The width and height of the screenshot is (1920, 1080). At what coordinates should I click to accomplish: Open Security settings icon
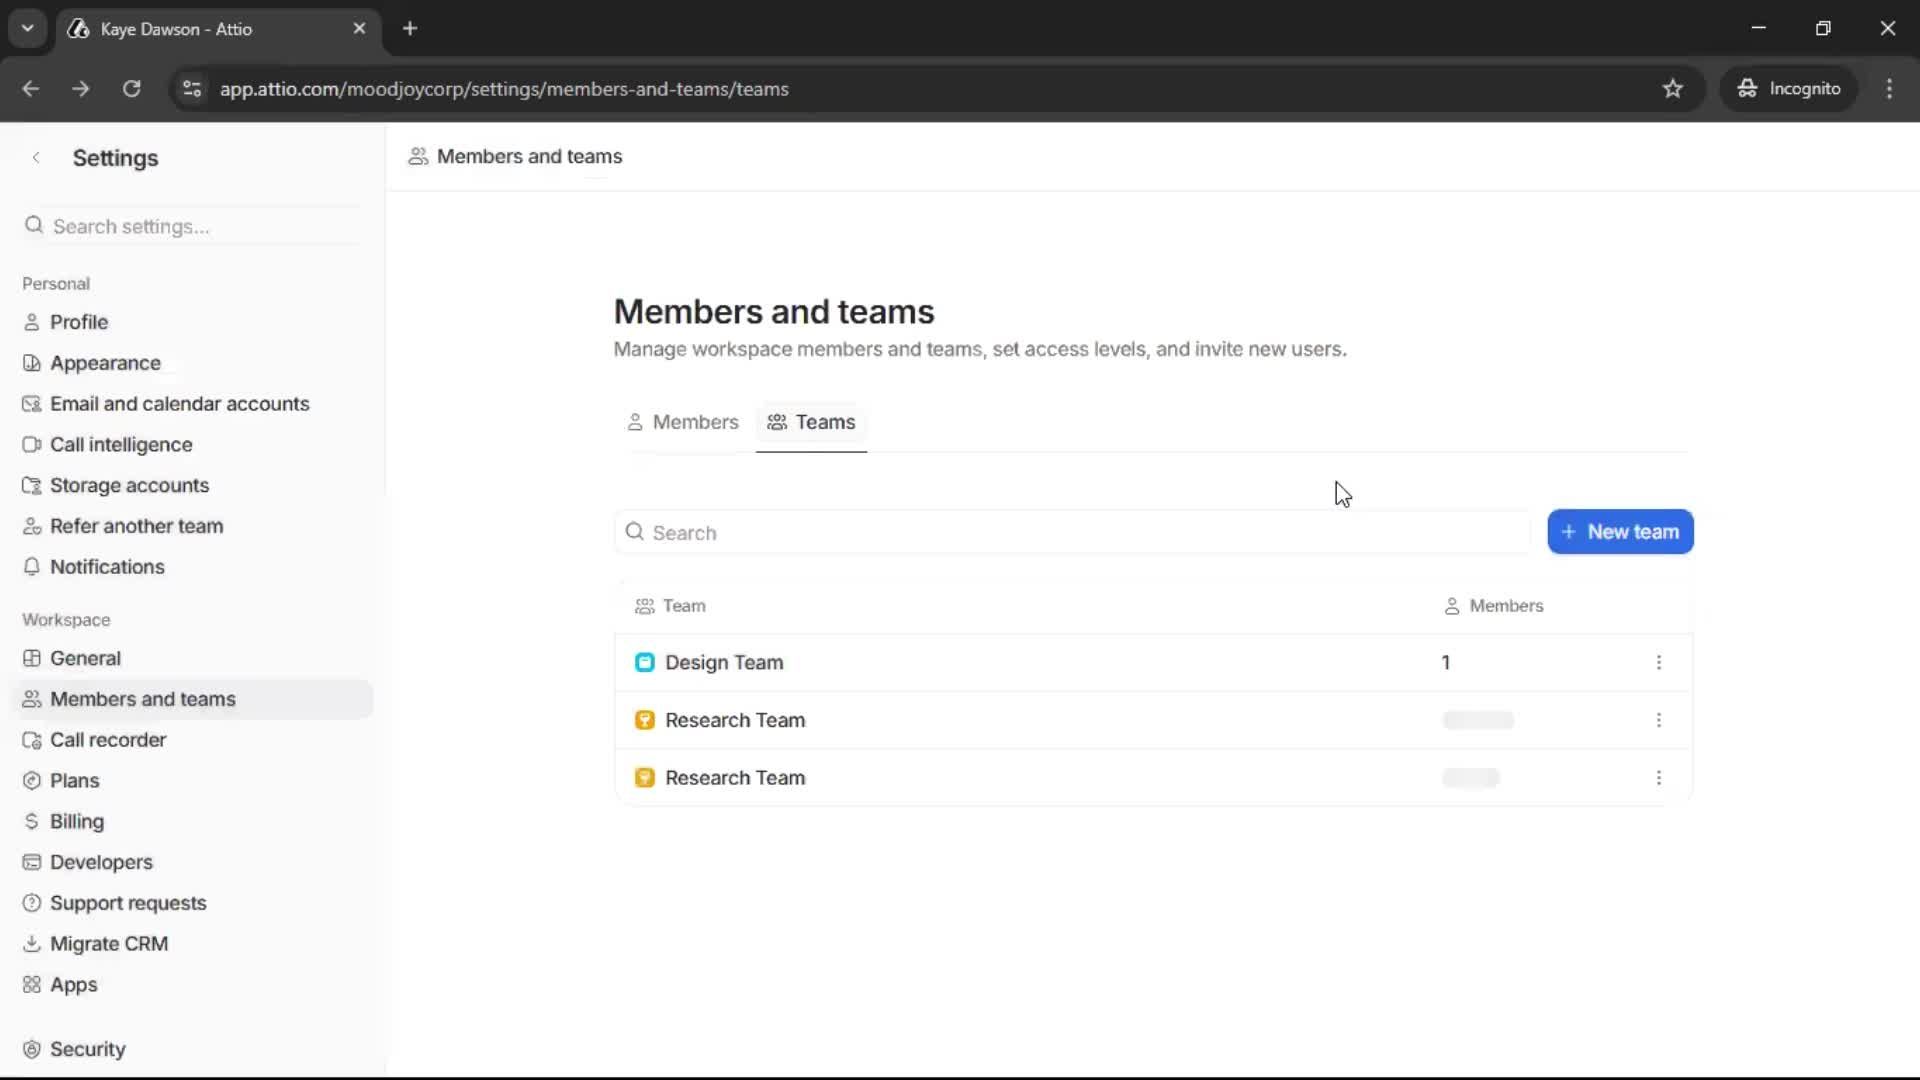click(x=32, y=1049)
